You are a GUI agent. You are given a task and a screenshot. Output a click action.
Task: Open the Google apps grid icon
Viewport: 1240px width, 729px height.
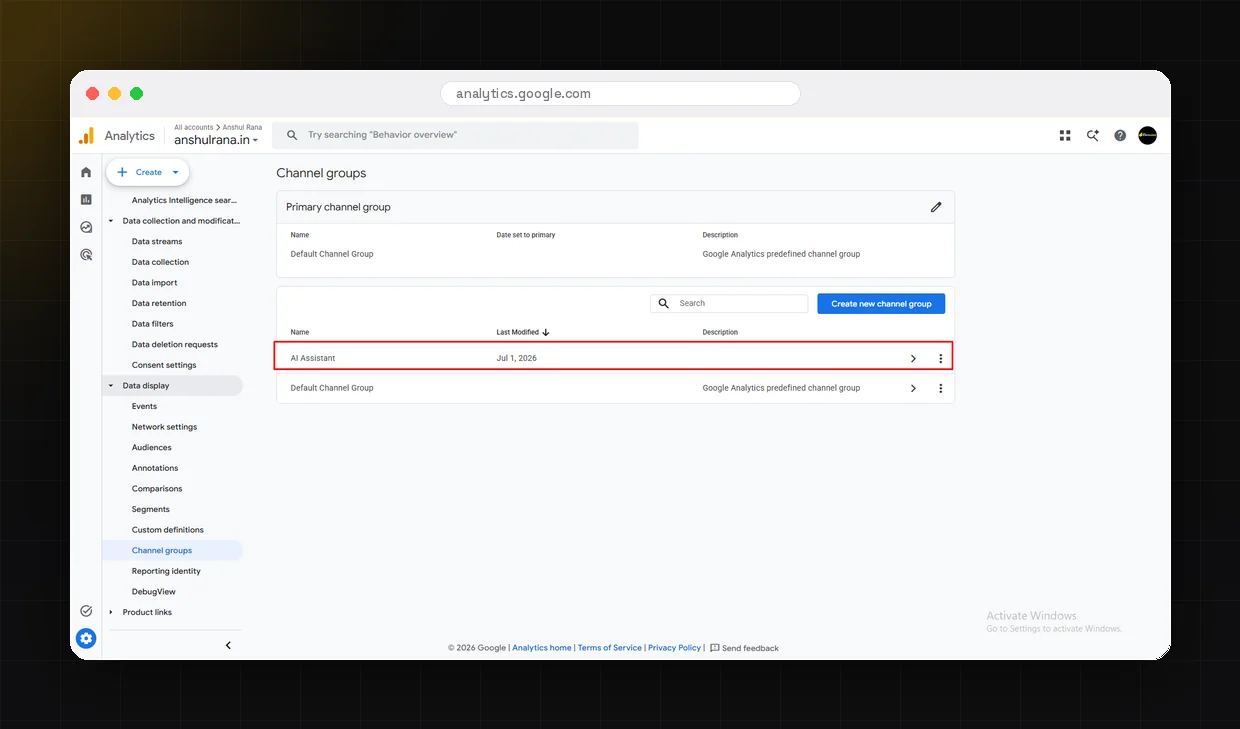point(1065,135)
